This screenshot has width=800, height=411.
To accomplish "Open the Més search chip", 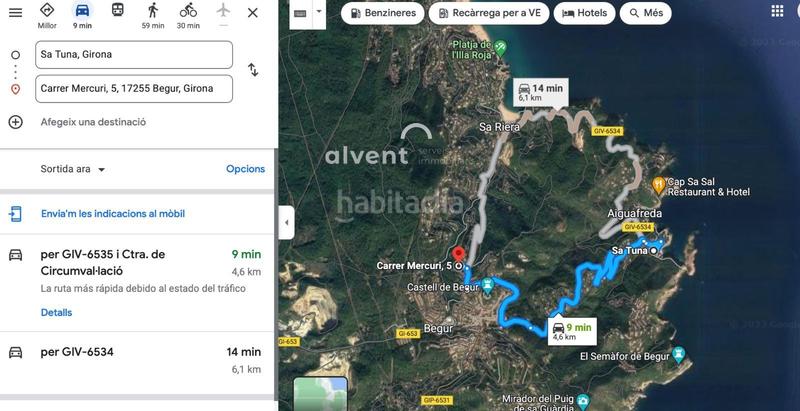I will (645, 13).
